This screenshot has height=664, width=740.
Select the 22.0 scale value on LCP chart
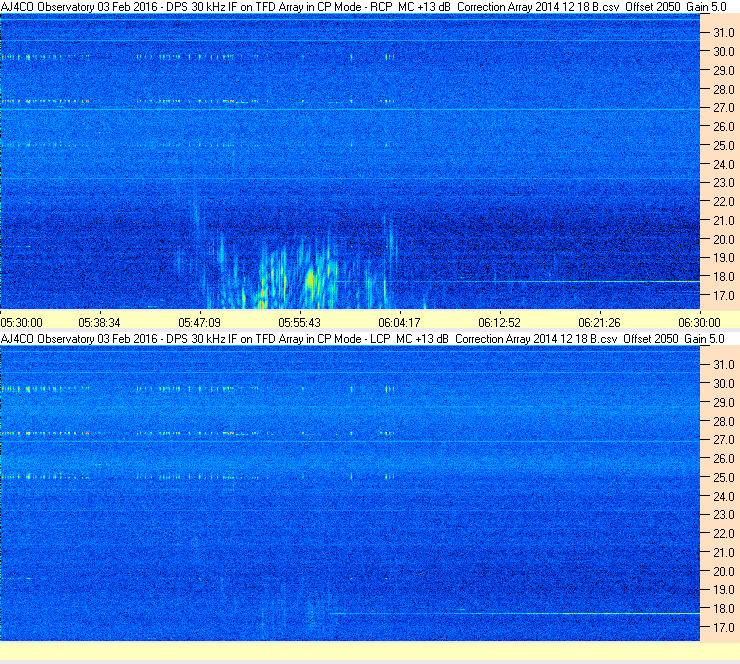[724, 534]
